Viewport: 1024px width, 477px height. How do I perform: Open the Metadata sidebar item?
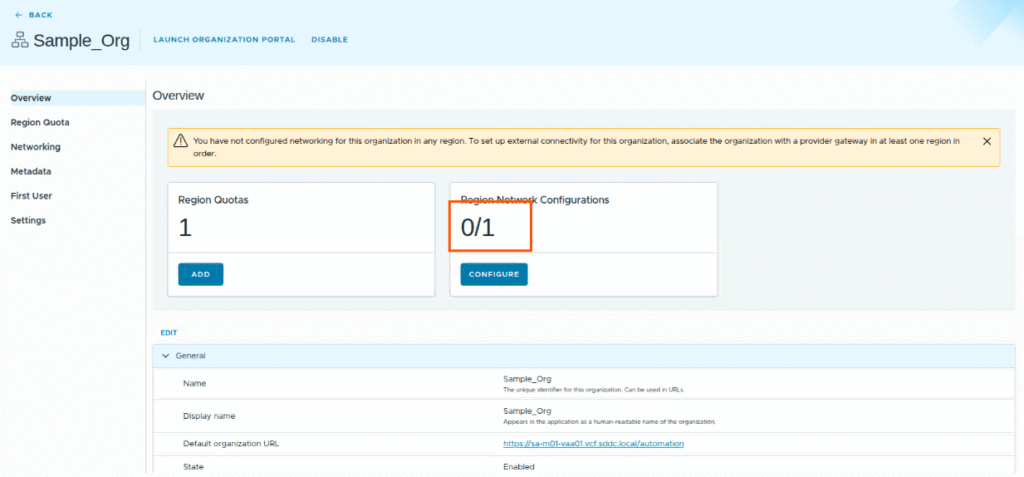click(31, 171)
